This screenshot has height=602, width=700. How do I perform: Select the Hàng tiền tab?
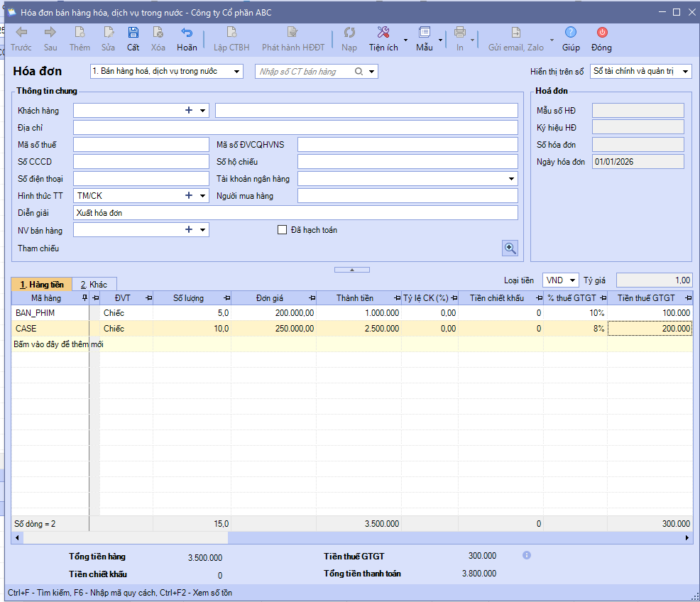(x=41, y=284)
